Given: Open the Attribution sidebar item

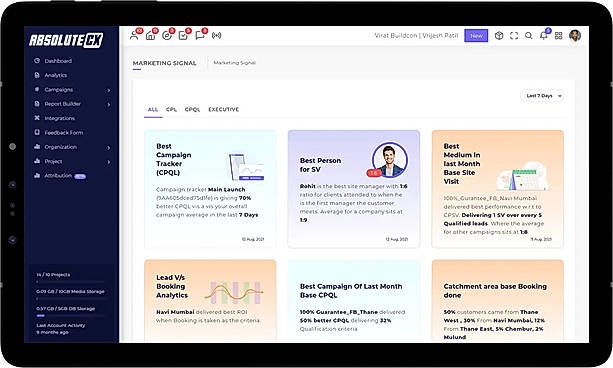Looking at the screenshot, I should click(x=58, y=176).
